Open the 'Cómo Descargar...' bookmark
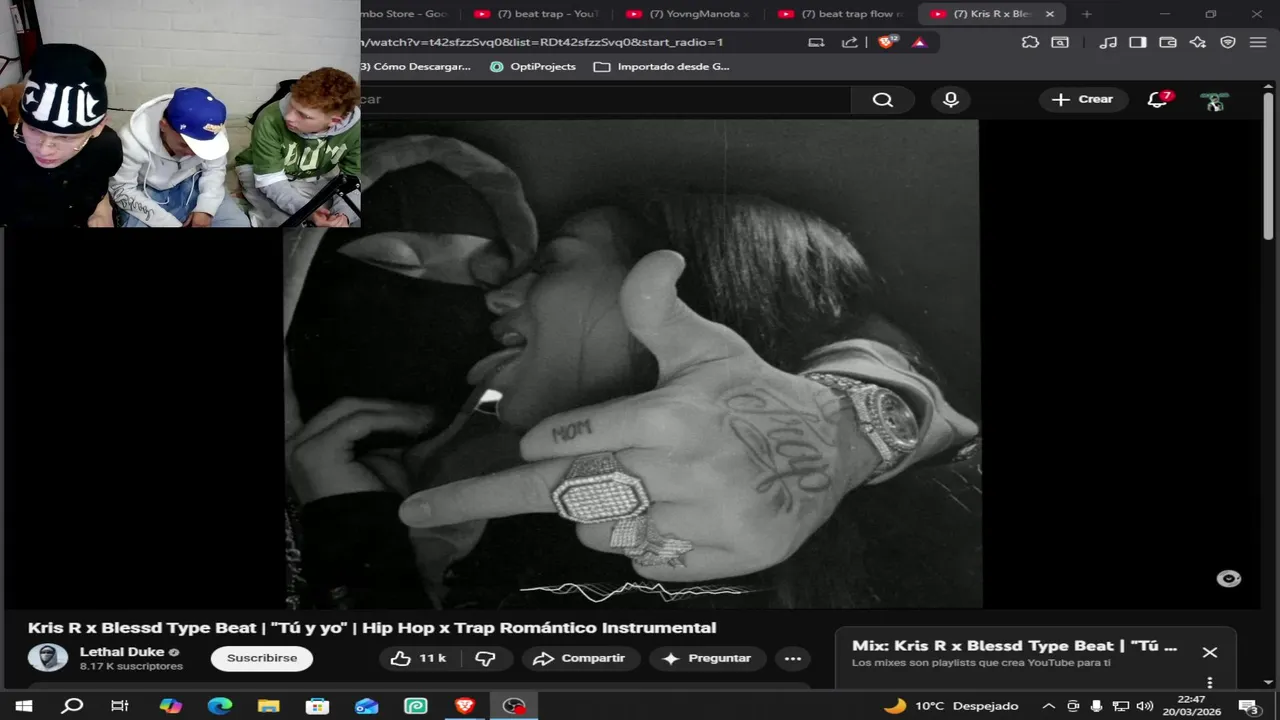The height and width of the screenshot is (720, 1280). pos(416,66)
